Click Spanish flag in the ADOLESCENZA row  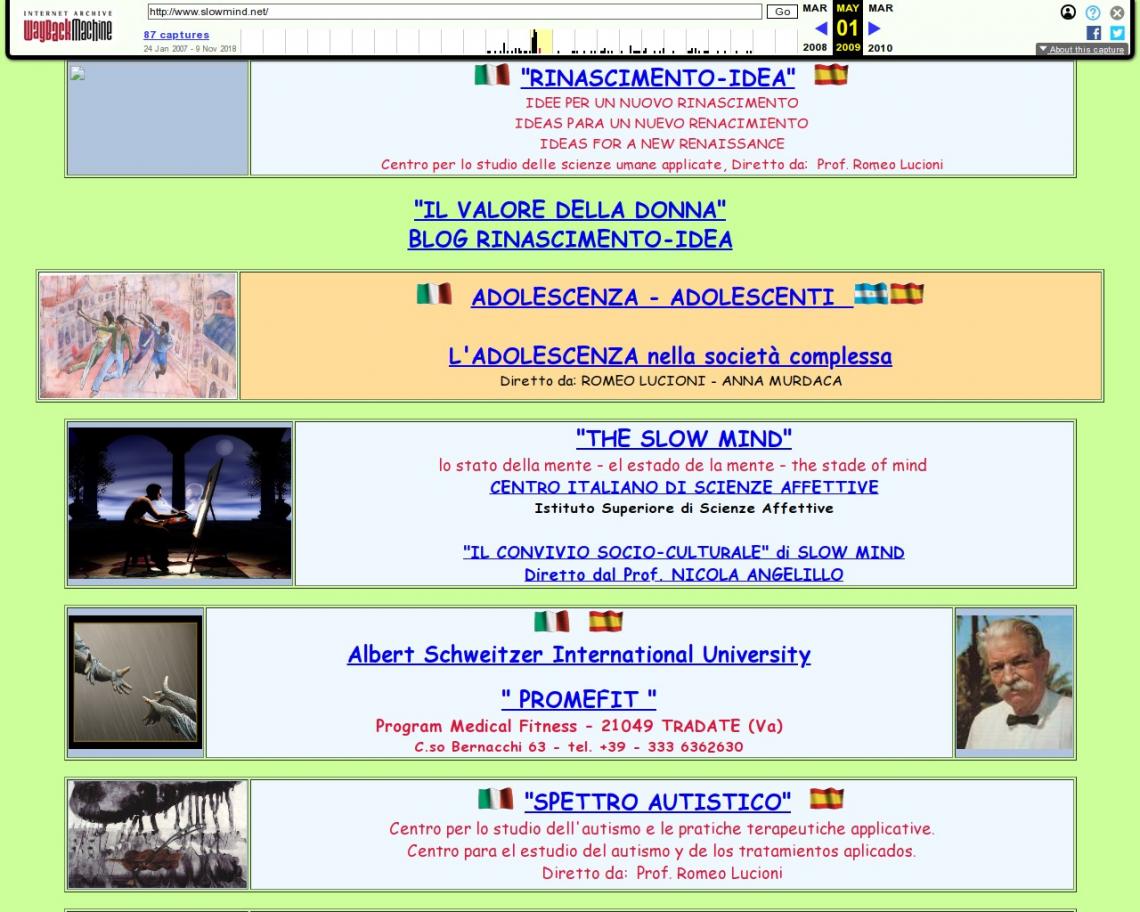point(907,294)
